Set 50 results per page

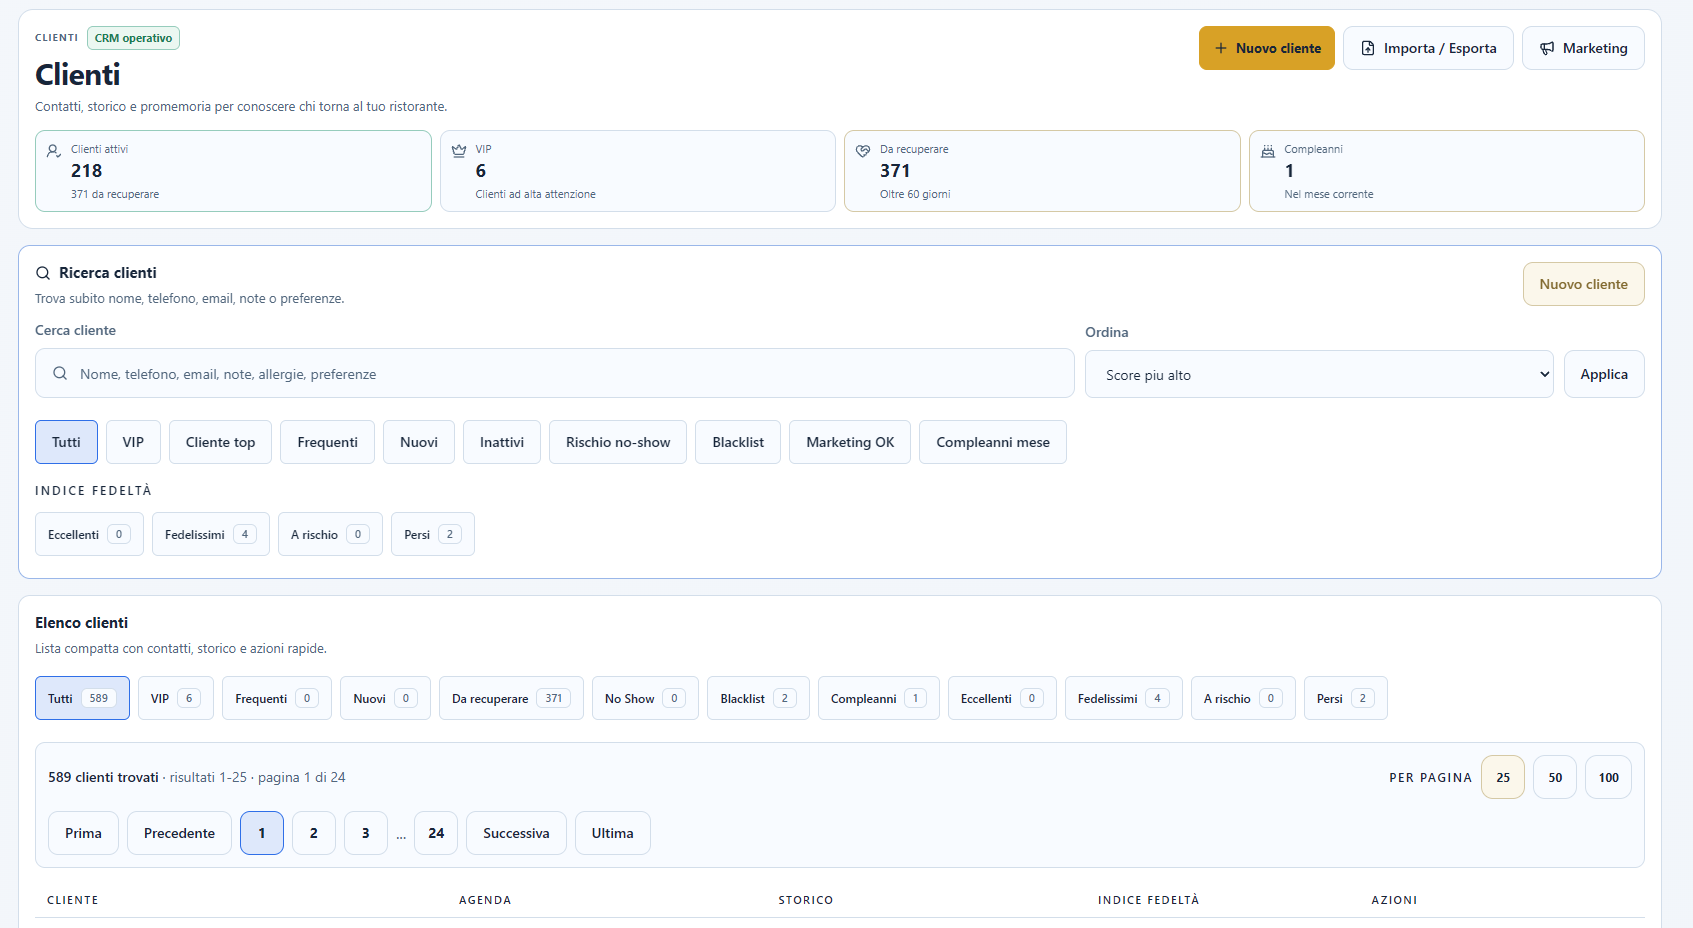point(1555,777)
